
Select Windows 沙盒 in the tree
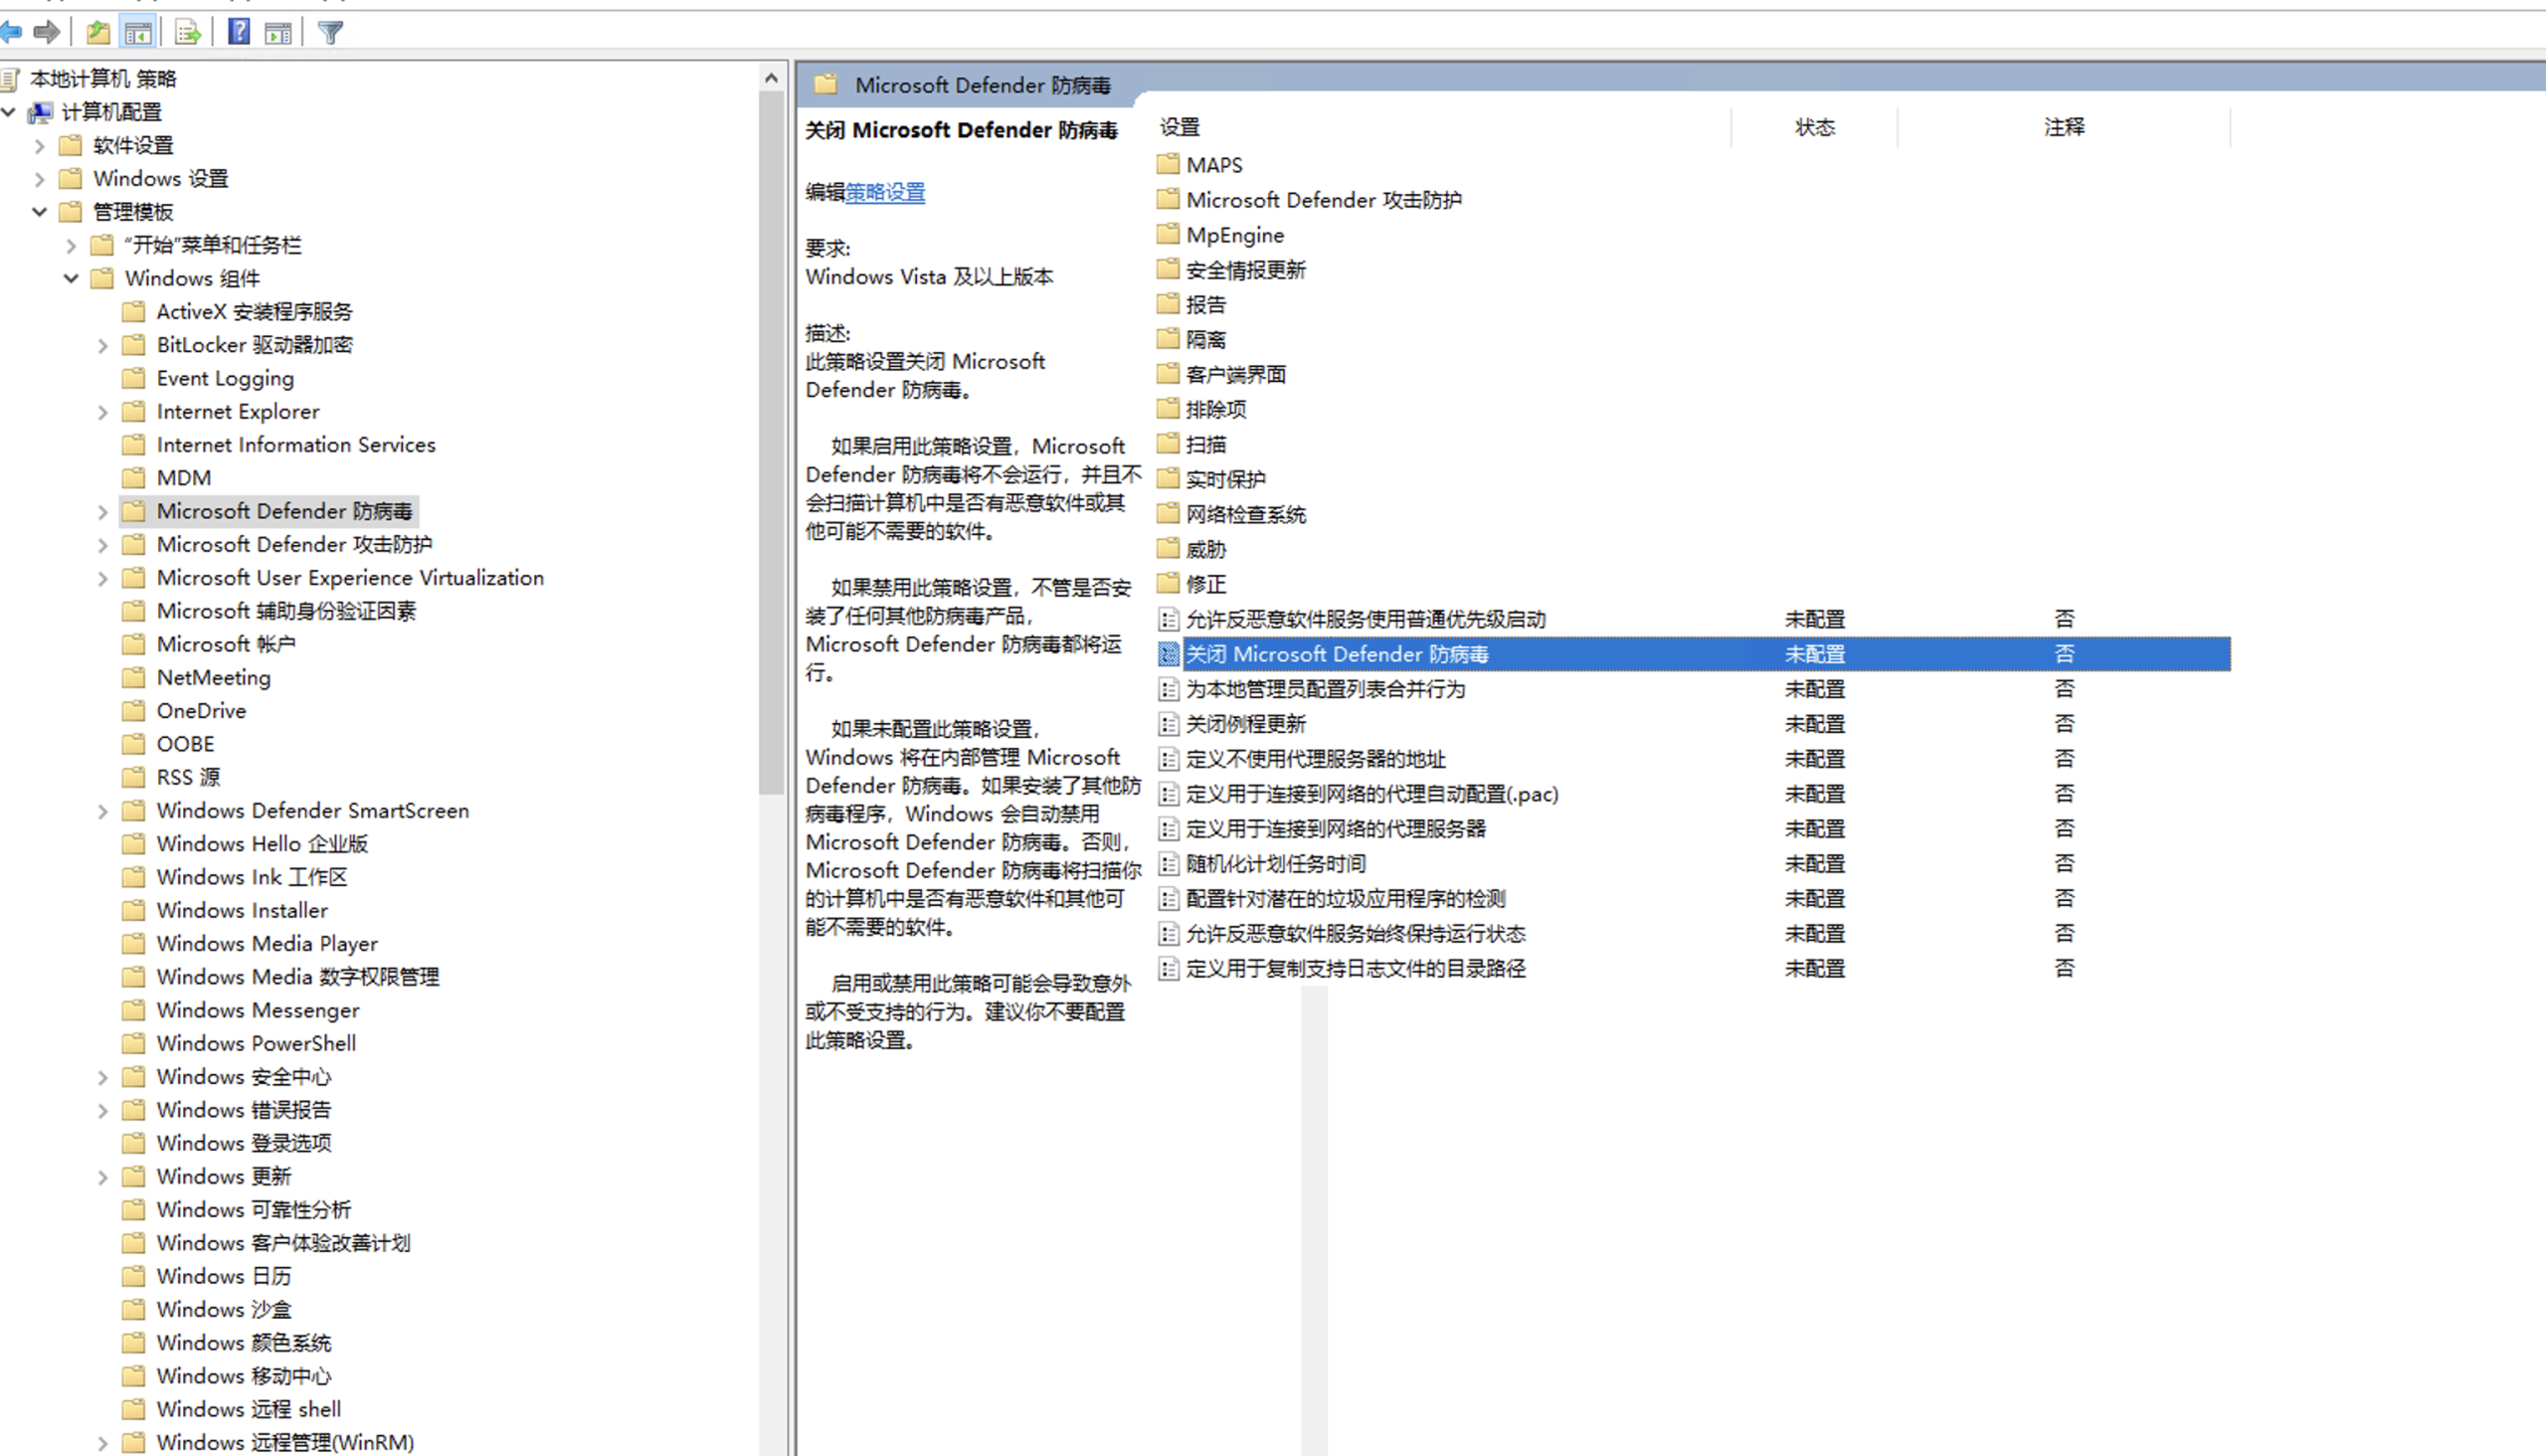(x=224, y=1310)
